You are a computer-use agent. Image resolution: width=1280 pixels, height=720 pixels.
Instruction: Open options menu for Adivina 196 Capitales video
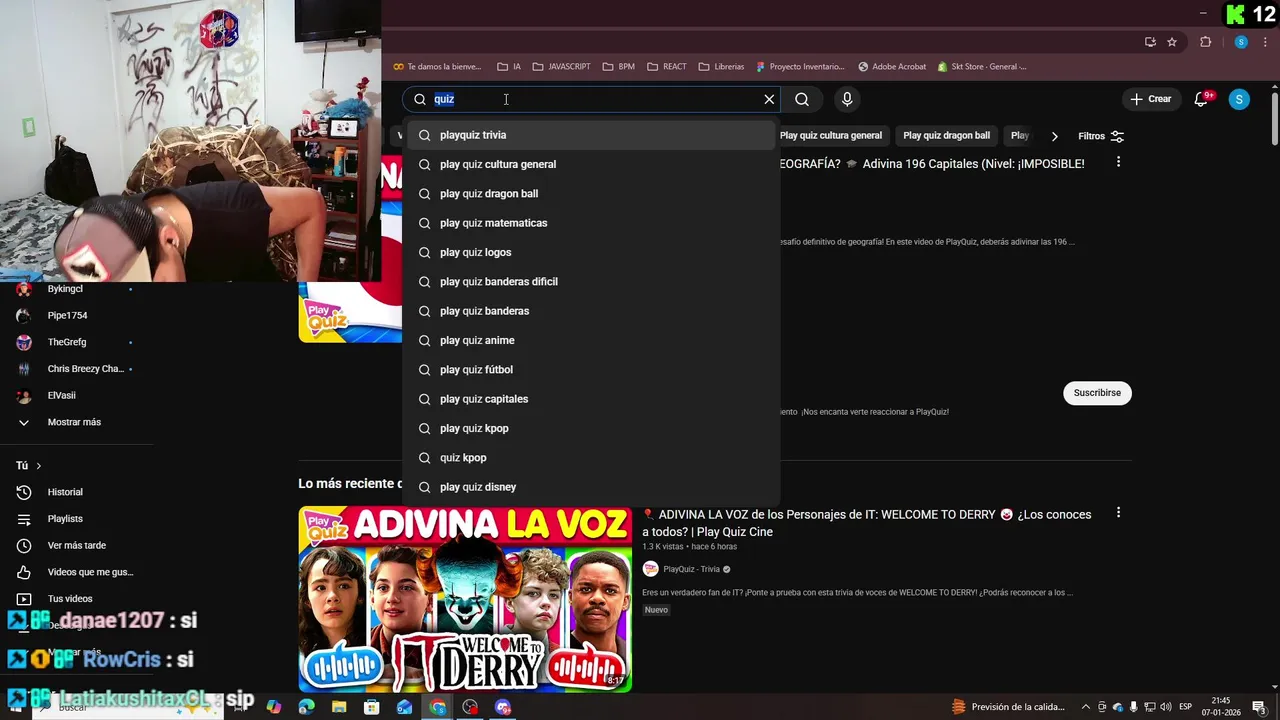1118,162
